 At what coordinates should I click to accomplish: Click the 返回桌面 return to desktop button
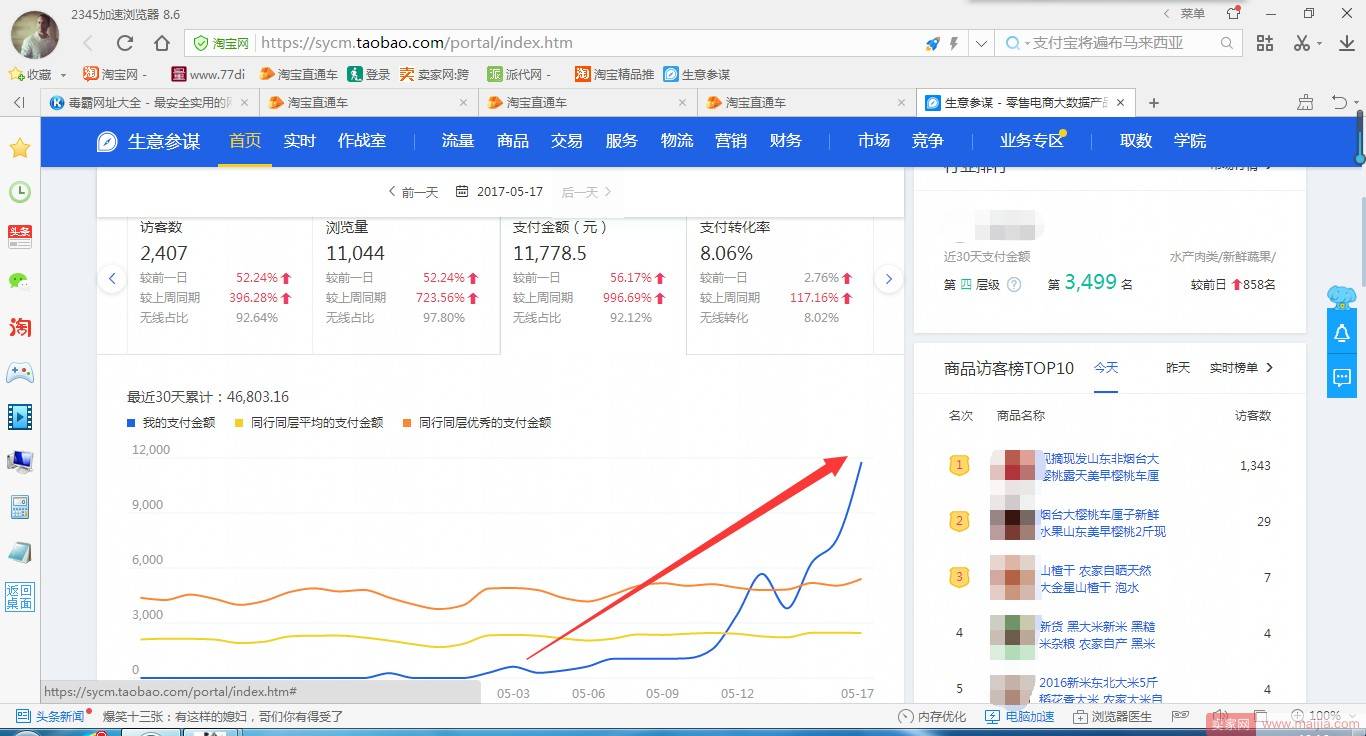coord(20,596)
